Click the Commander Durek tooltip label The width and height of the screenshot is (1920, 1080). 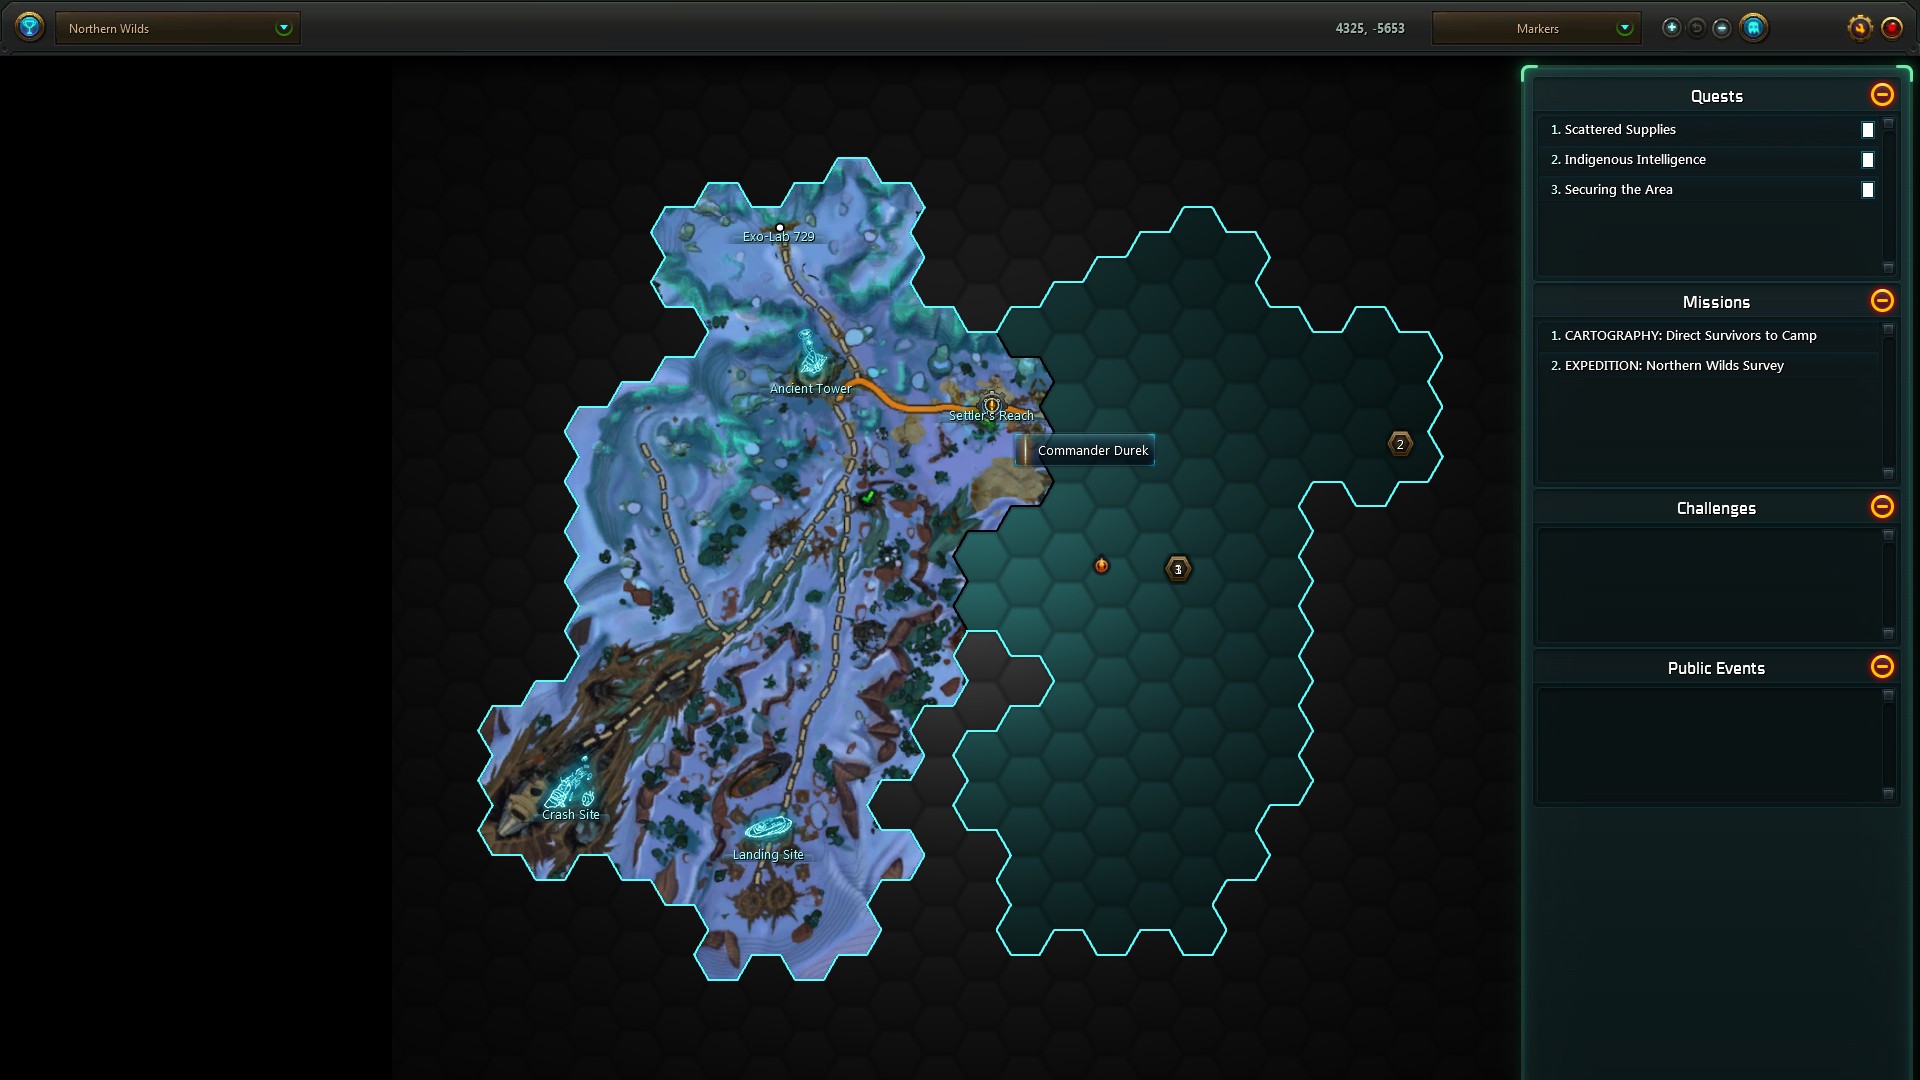[x=1085, y=450]
